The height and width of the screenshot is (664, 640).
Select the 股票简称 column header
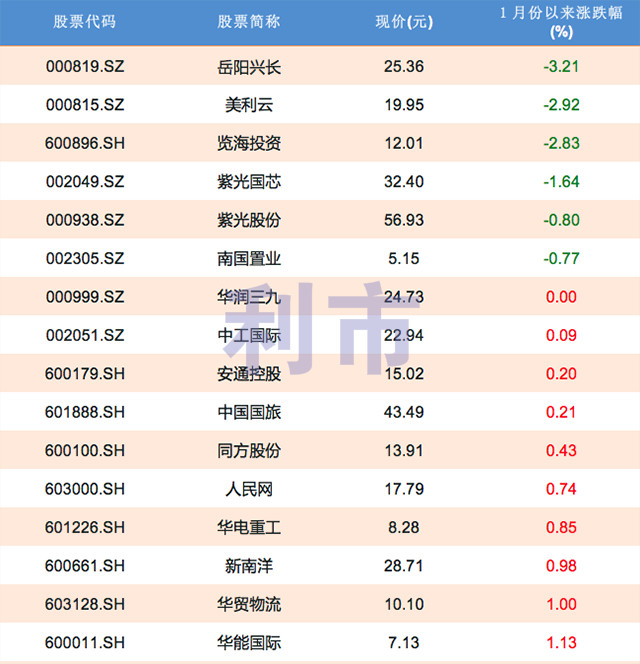click(249, 22)
